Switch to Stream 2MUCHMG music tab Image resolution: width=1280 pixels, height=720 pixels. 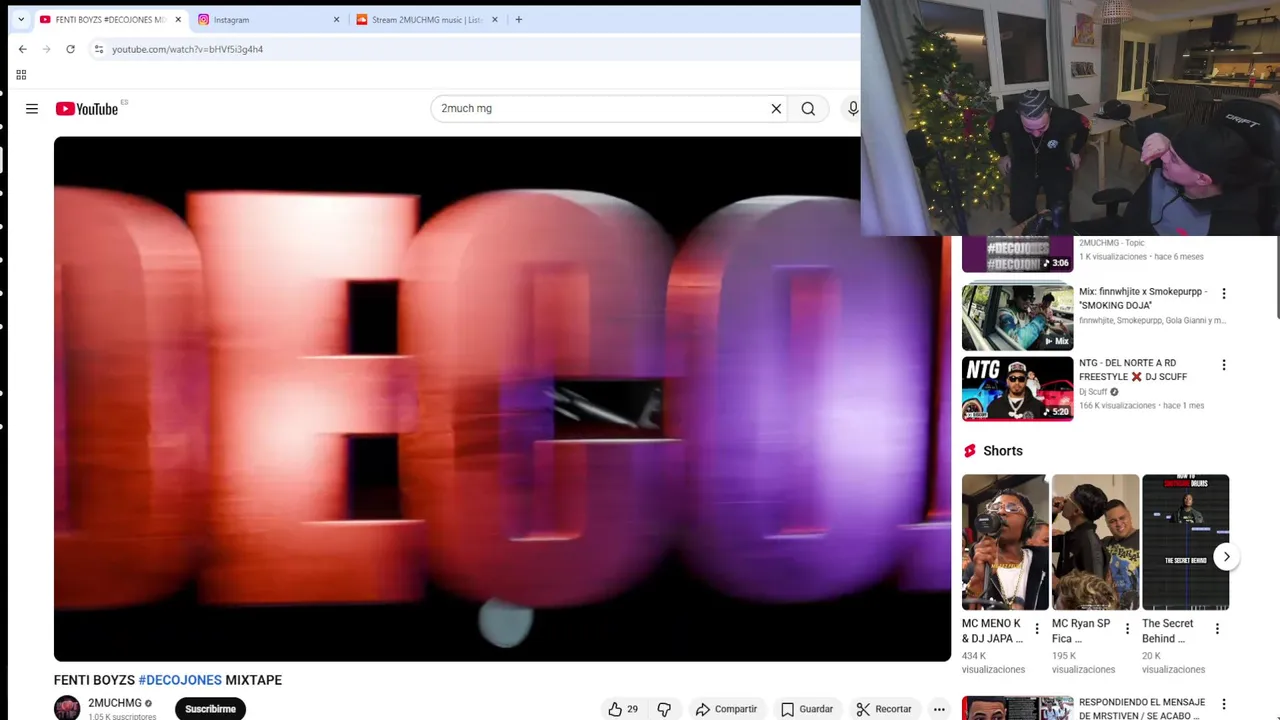pos(428,19)
